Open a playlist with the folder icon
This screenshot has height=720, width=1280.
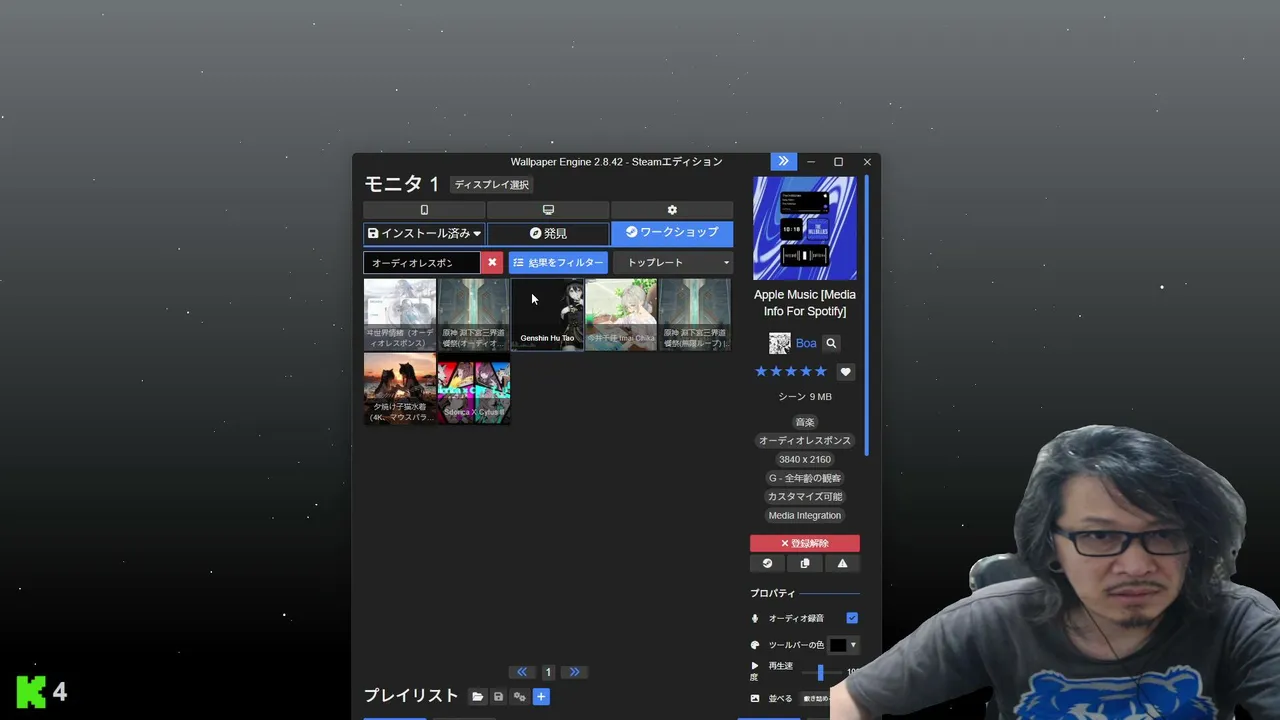(x=477, y=697)
